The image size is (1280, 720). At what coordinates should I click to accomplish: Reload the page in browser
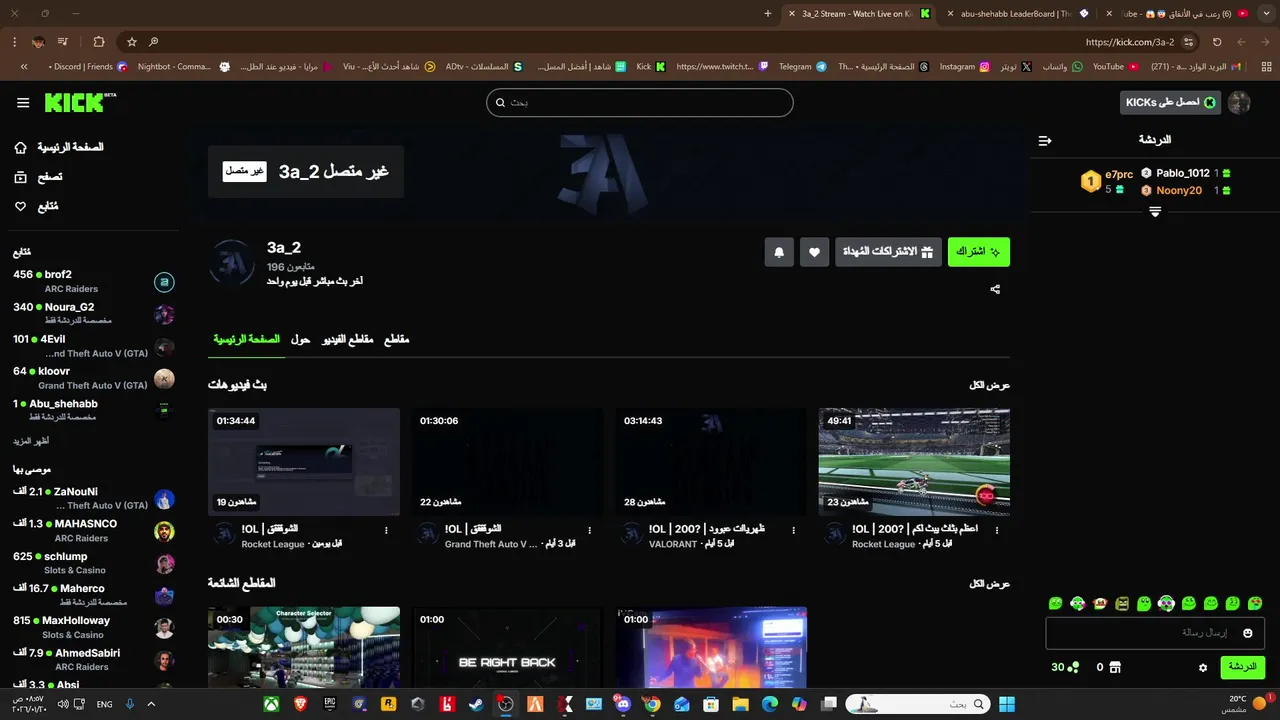point(1217,42)
